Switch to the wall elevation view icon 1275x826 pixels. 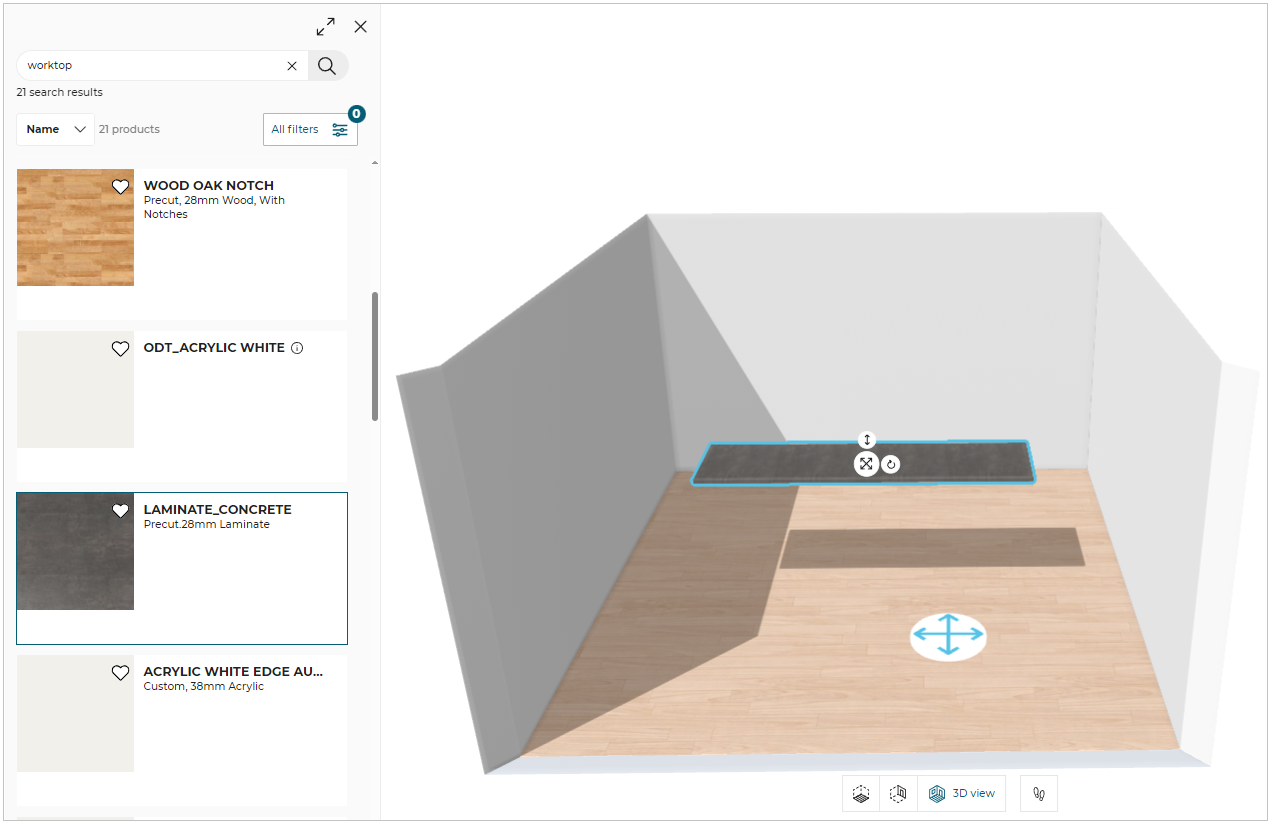coord(898,794)
